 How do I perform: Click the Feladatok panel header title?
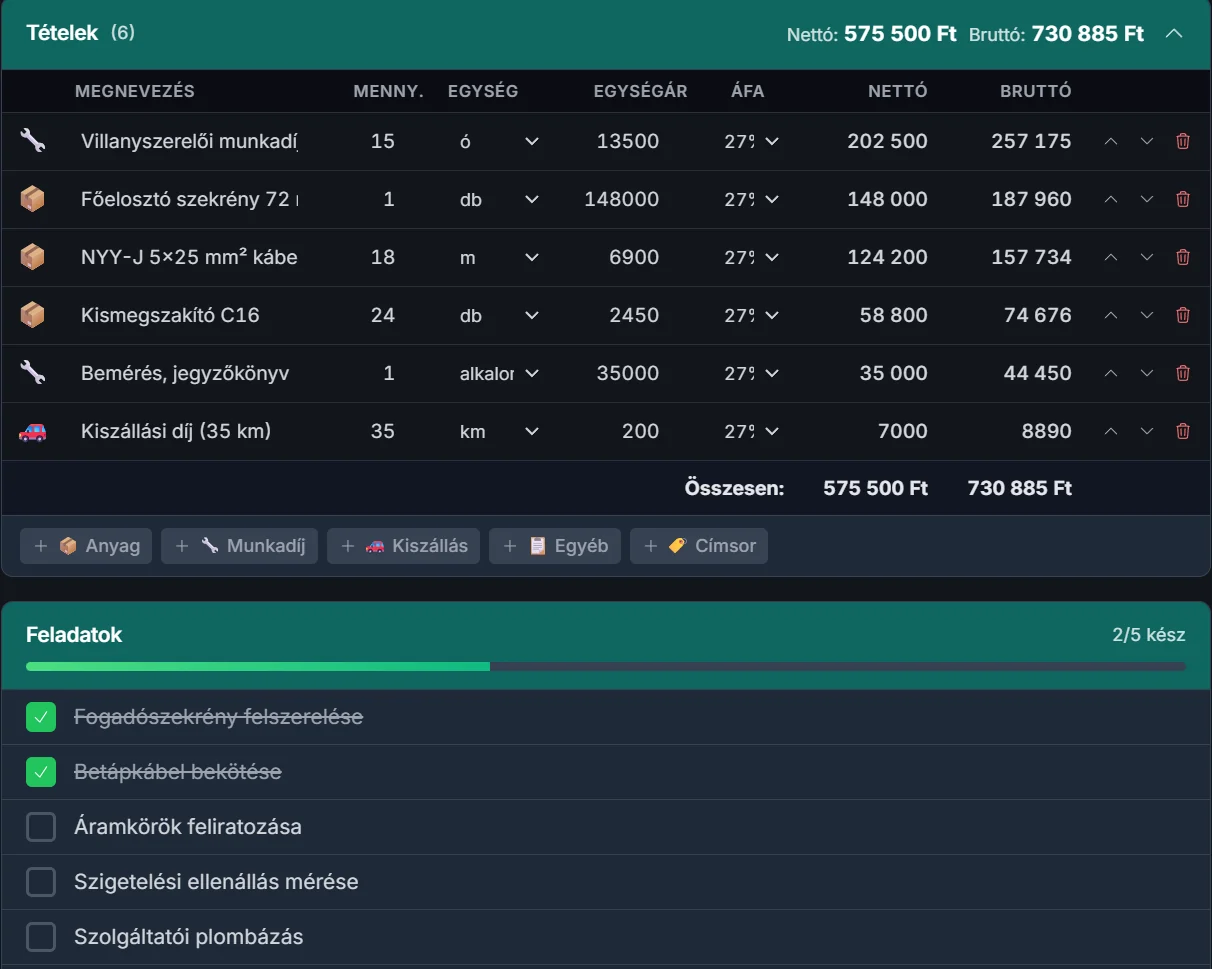click(74, 635)
